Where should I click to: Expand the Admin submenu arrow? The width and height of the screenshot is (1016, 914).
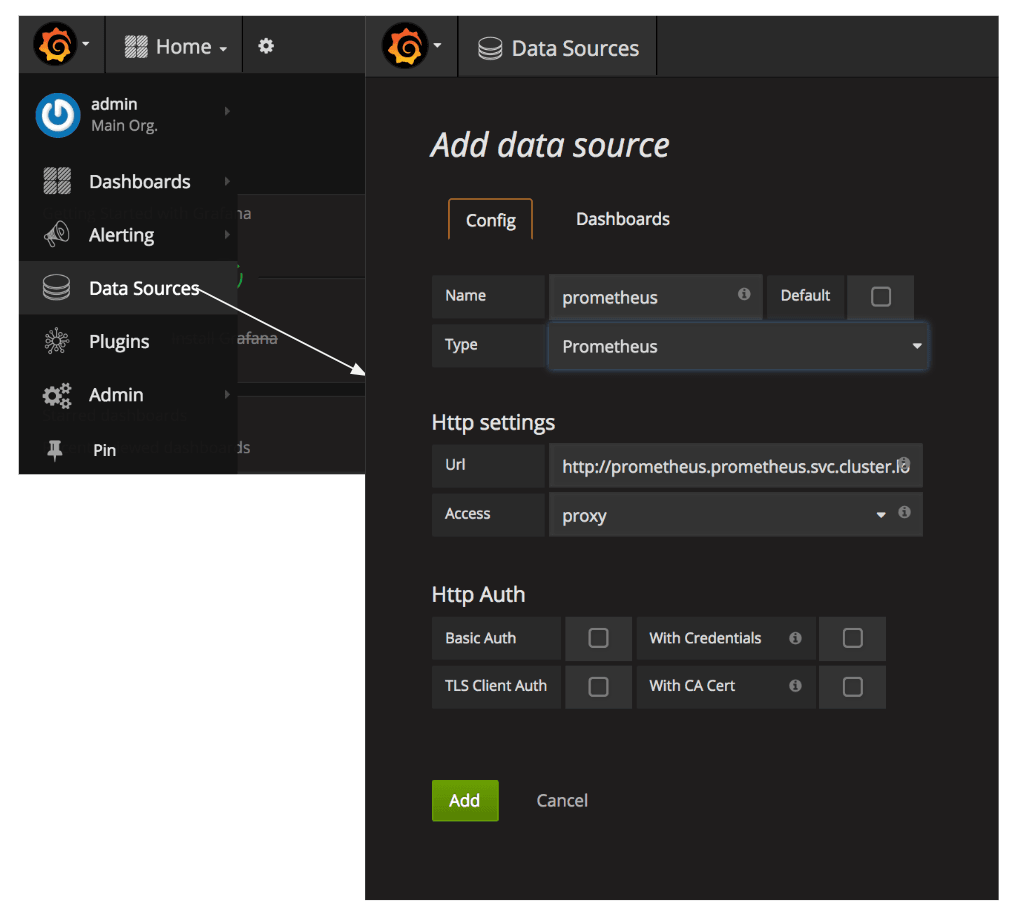click(x=227, y=394)
